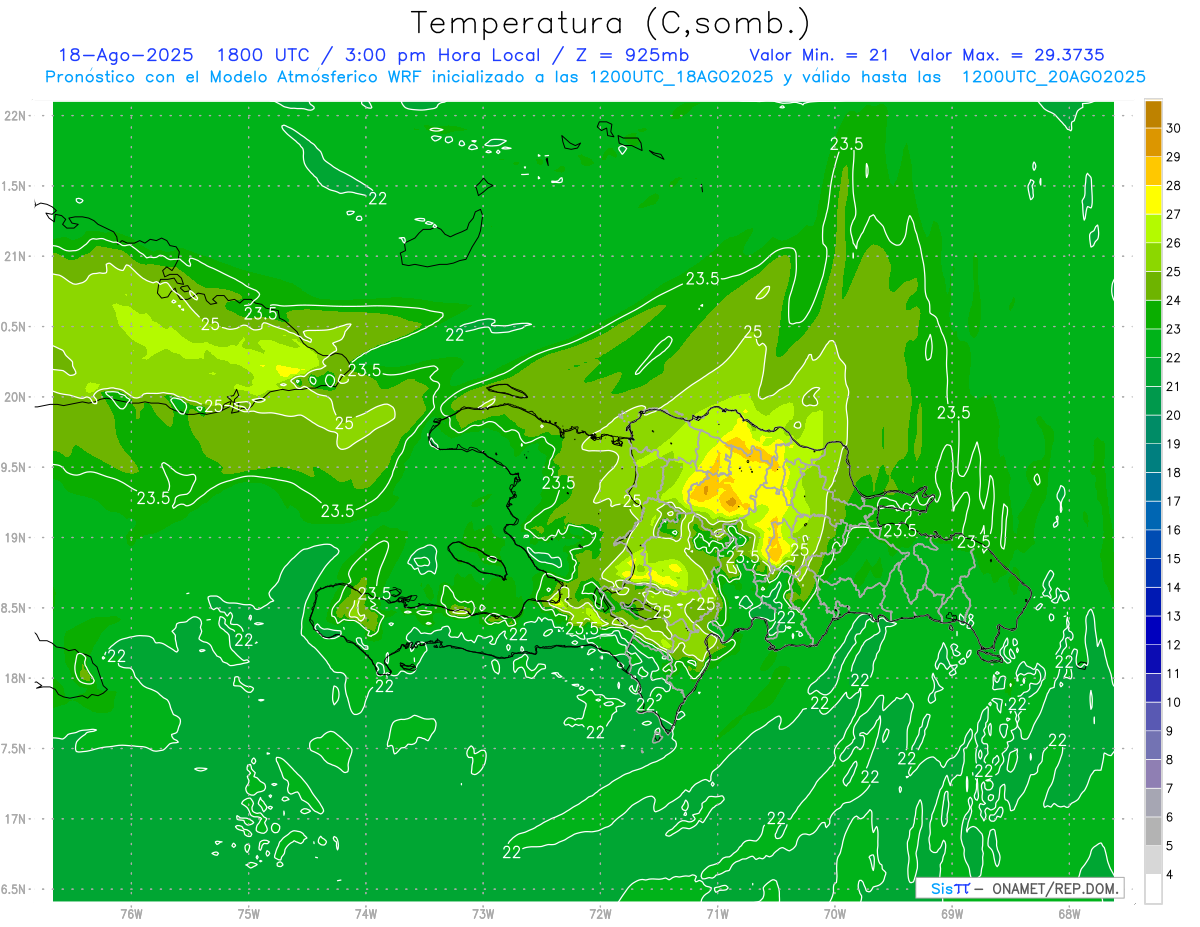Click the "18N" latitude axis label
The height and width of the screenshot is (927, 1200).
tap(16, 678)
